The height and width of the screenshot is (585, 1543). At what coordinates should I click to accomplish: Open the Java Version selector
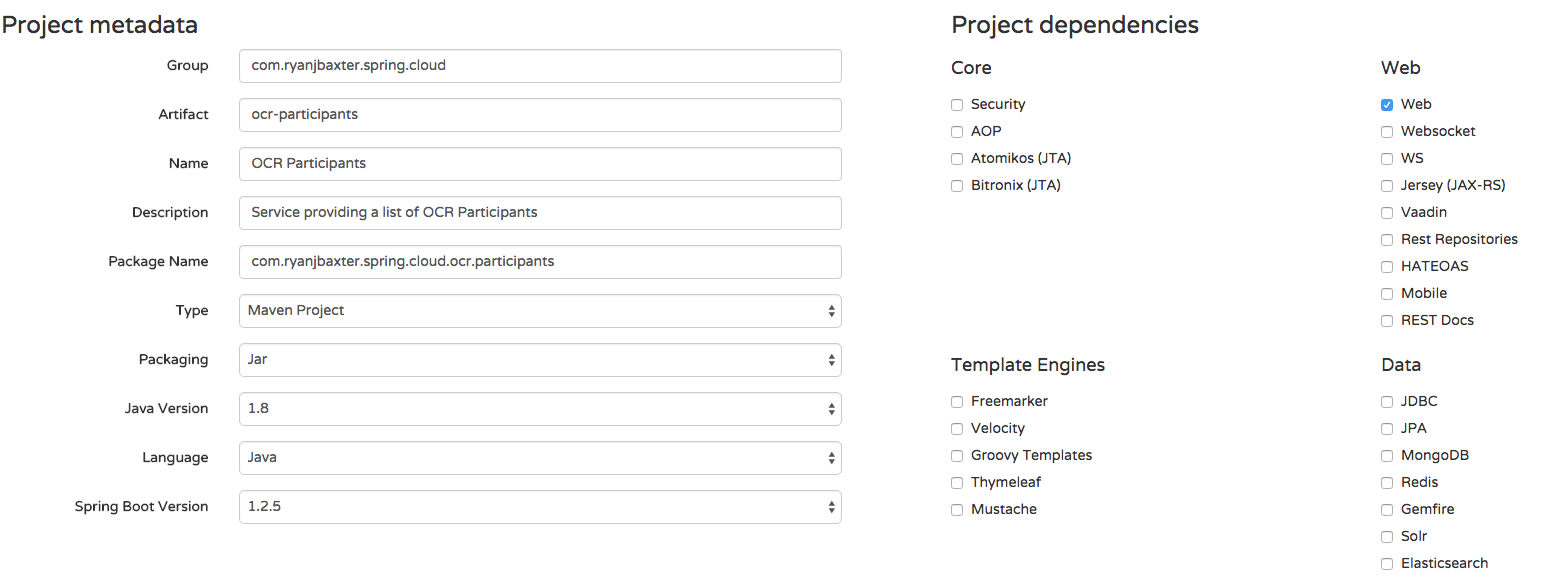click(540, 409)
